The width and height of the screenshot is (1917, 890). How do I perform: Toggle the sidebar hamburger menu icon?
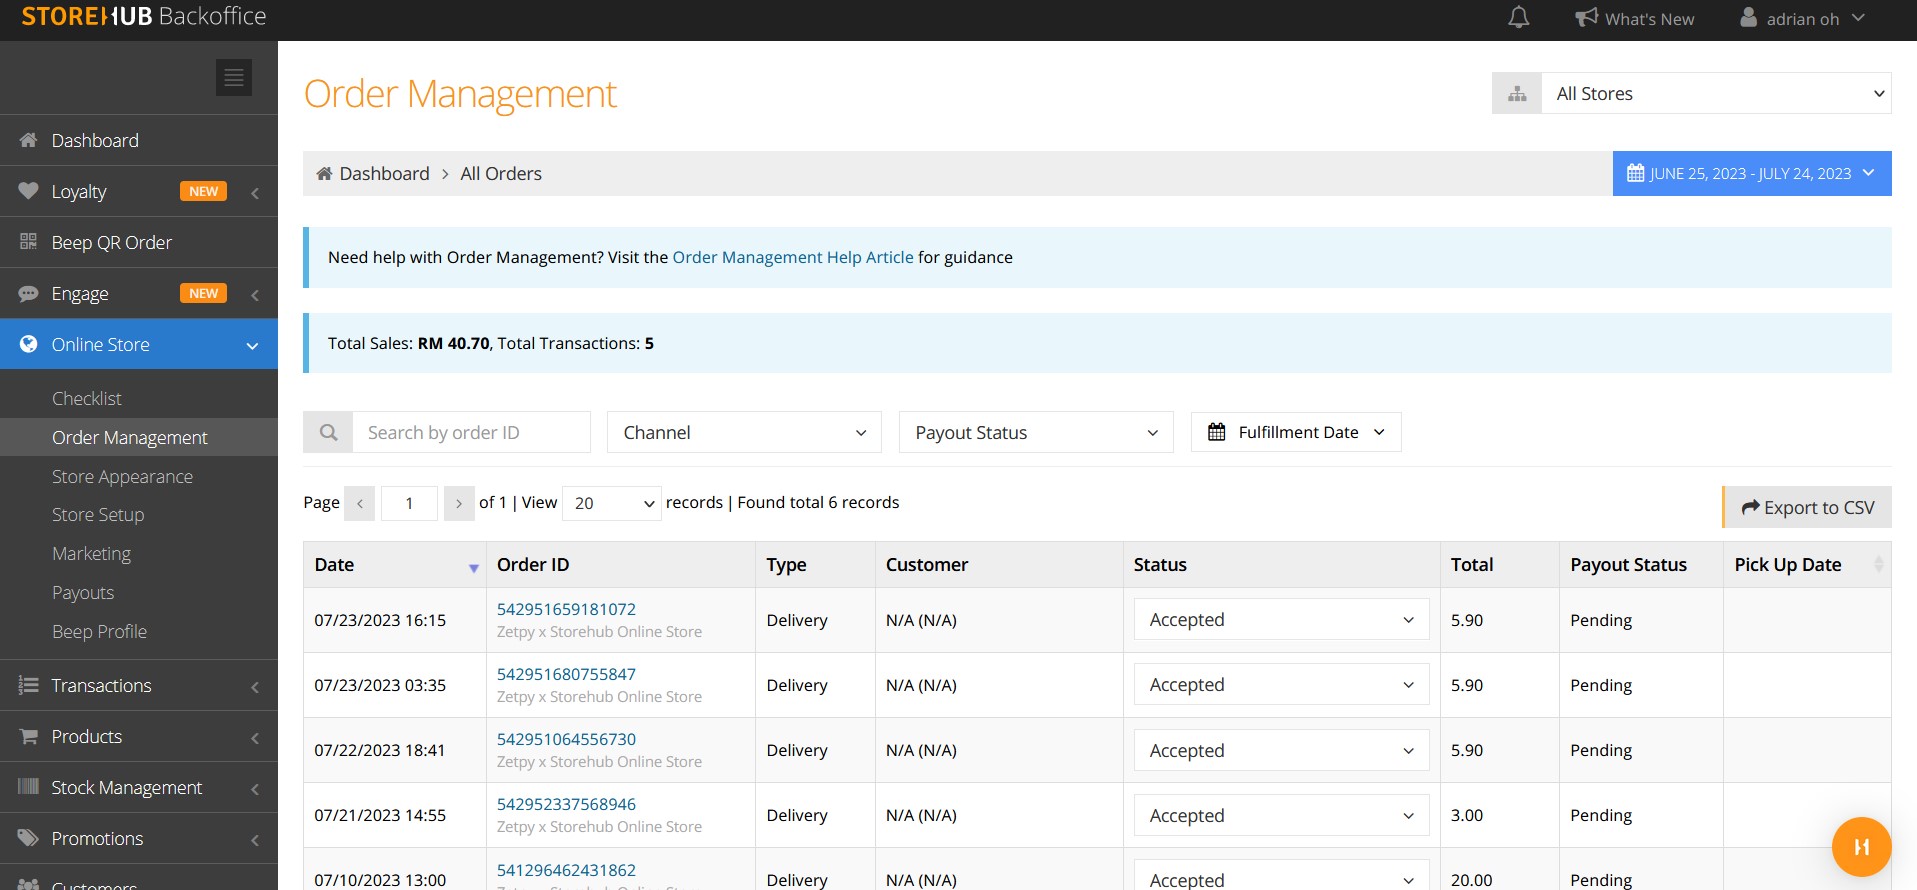(x=234, y=77)
